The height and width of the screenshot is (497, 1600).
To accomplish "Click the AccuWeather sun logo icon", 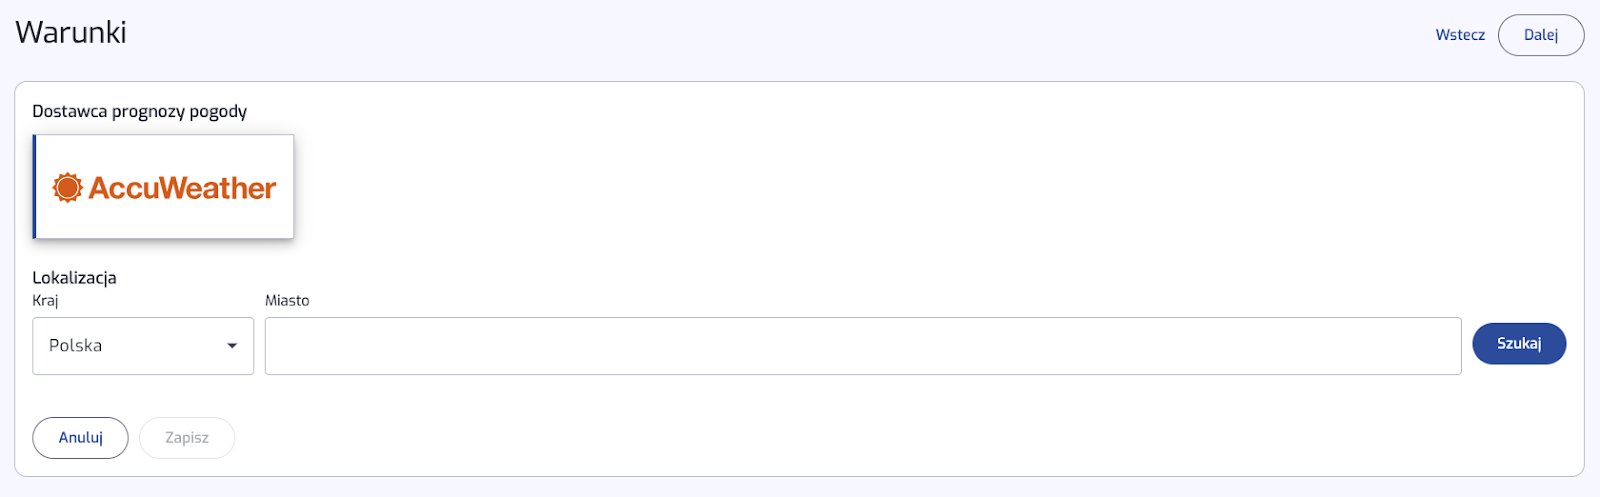I will (x=67, y=187).
